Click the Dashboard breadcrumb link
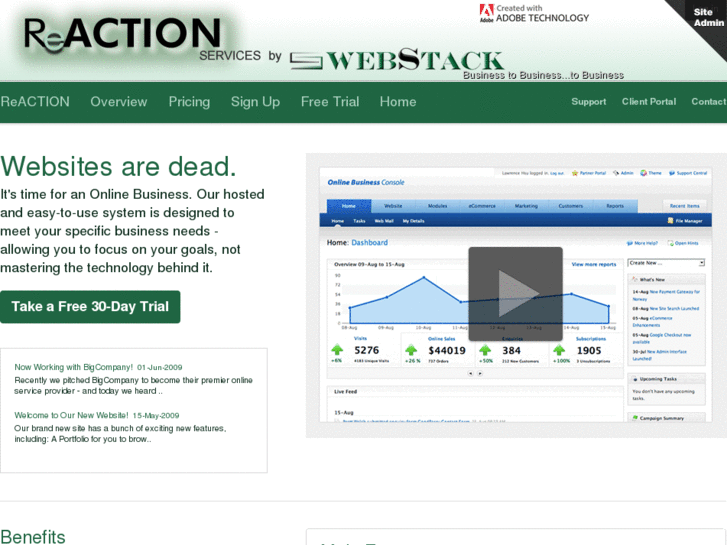This screenshot has height=545, width=727. (370, 243)
